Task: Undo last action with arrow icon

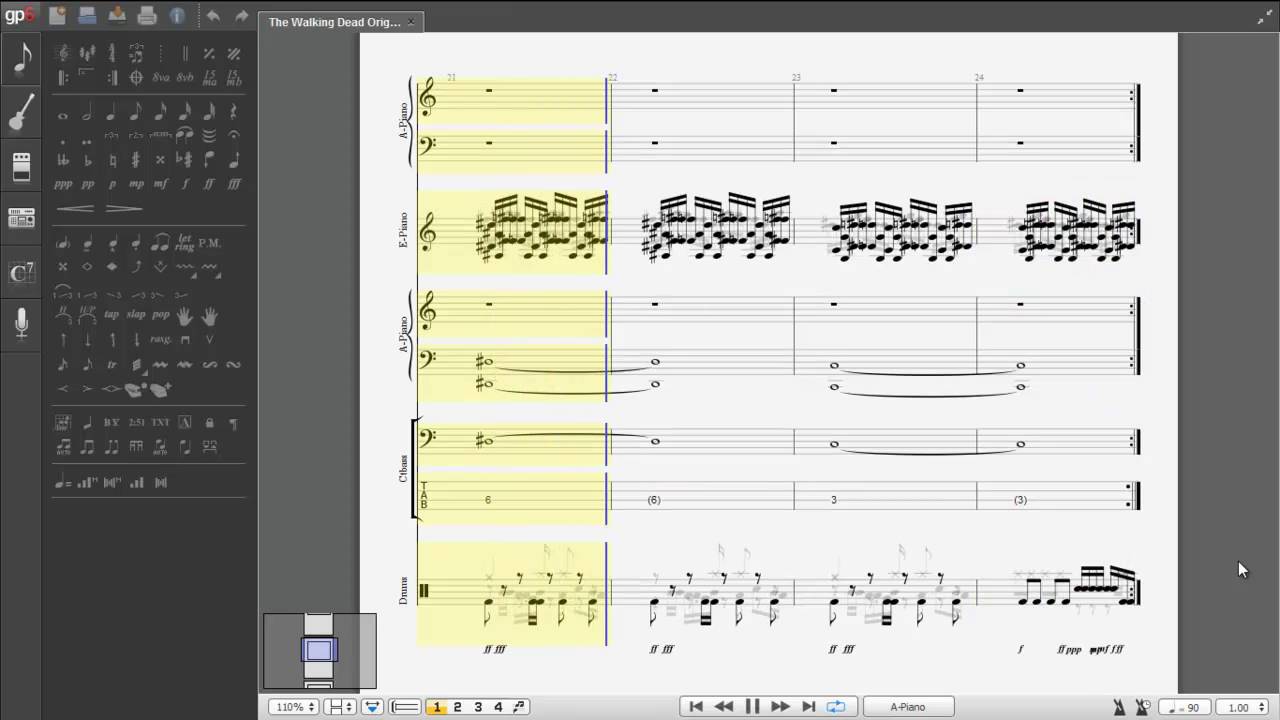Action: click(x=212, y=15)
